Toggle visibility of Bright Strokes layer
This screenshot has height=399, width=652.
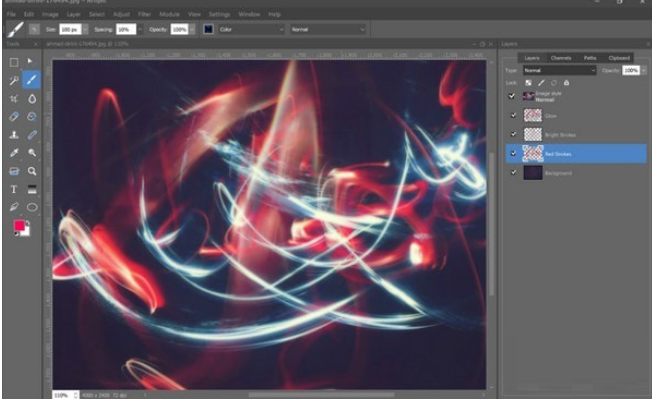click(513, 134)
